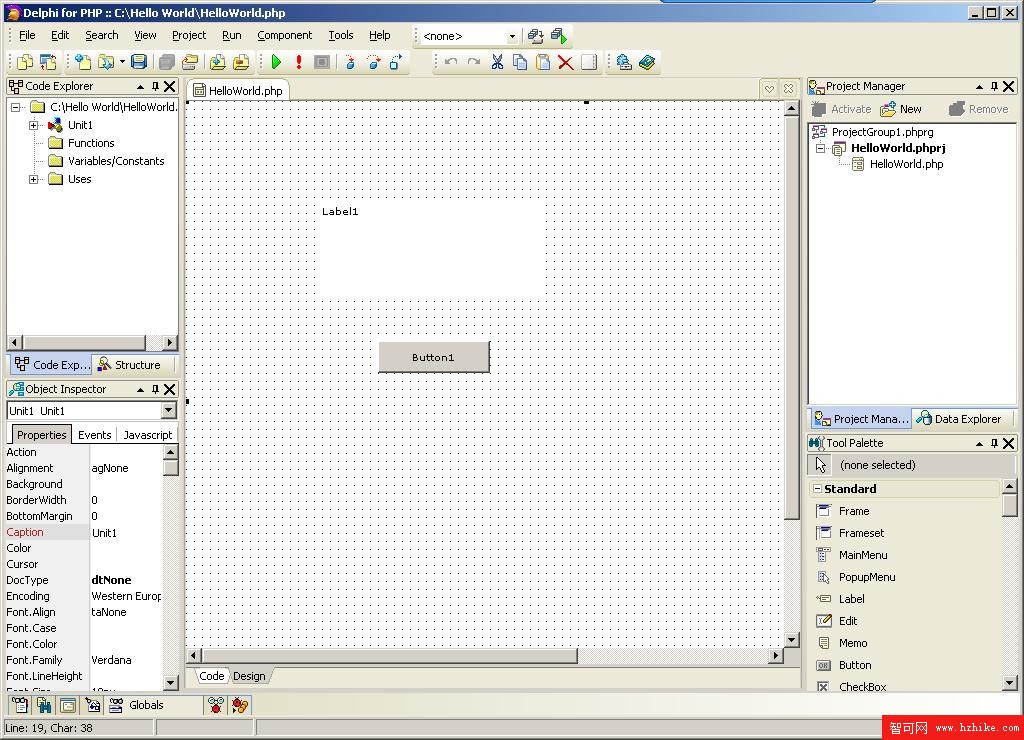
Task: Click the red bug with glasses icon at bottom
Action: (216, 705)
